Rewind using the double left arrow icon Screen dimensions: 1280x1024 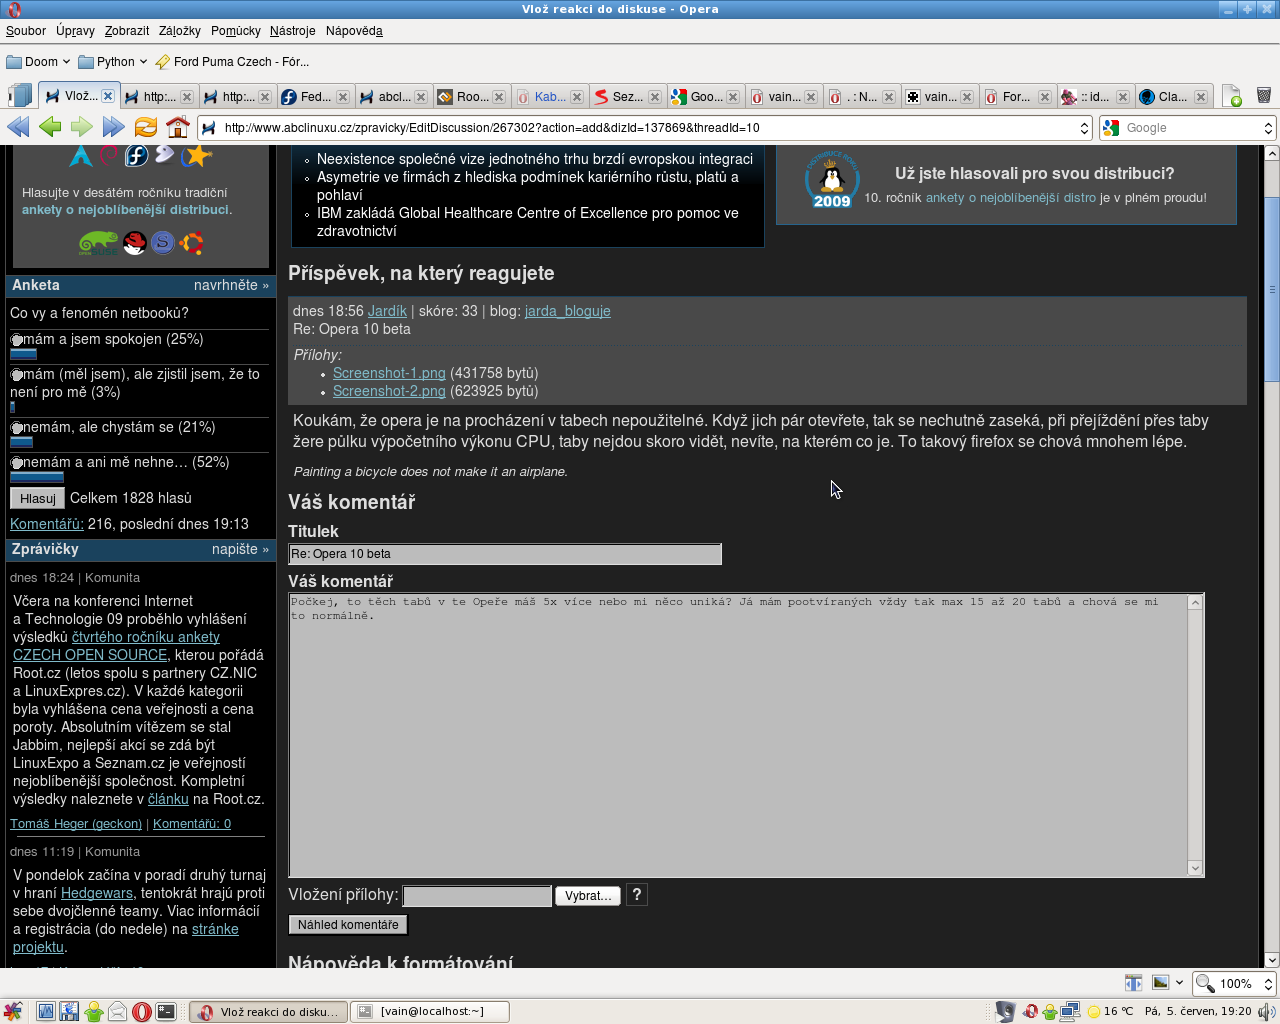point(18,127)
